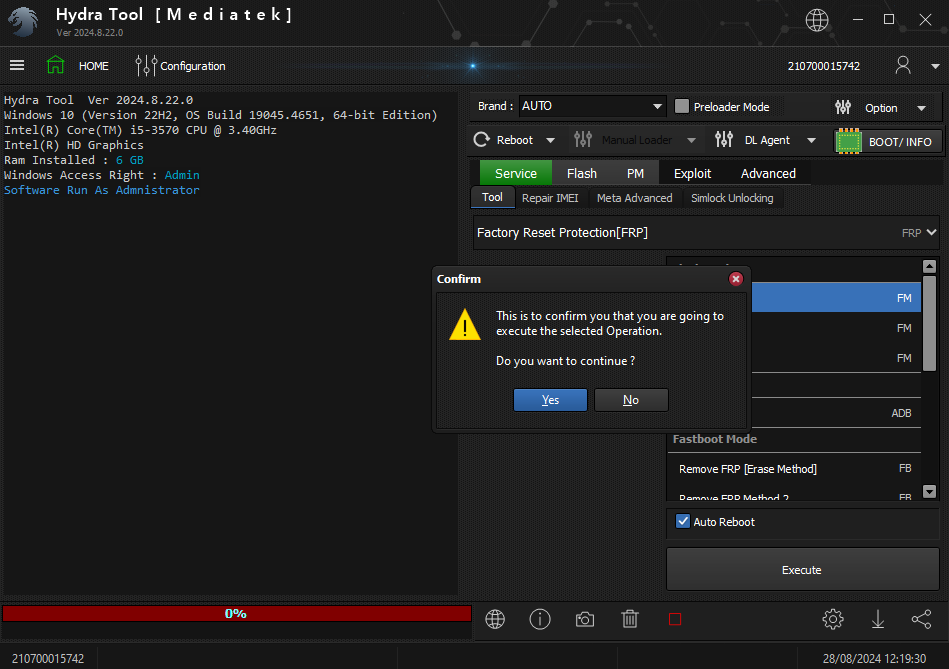The width and height of the screenshot is (949, 669).
Task: Click the DL Agent sliders icon
Action: tap(724, 140)
